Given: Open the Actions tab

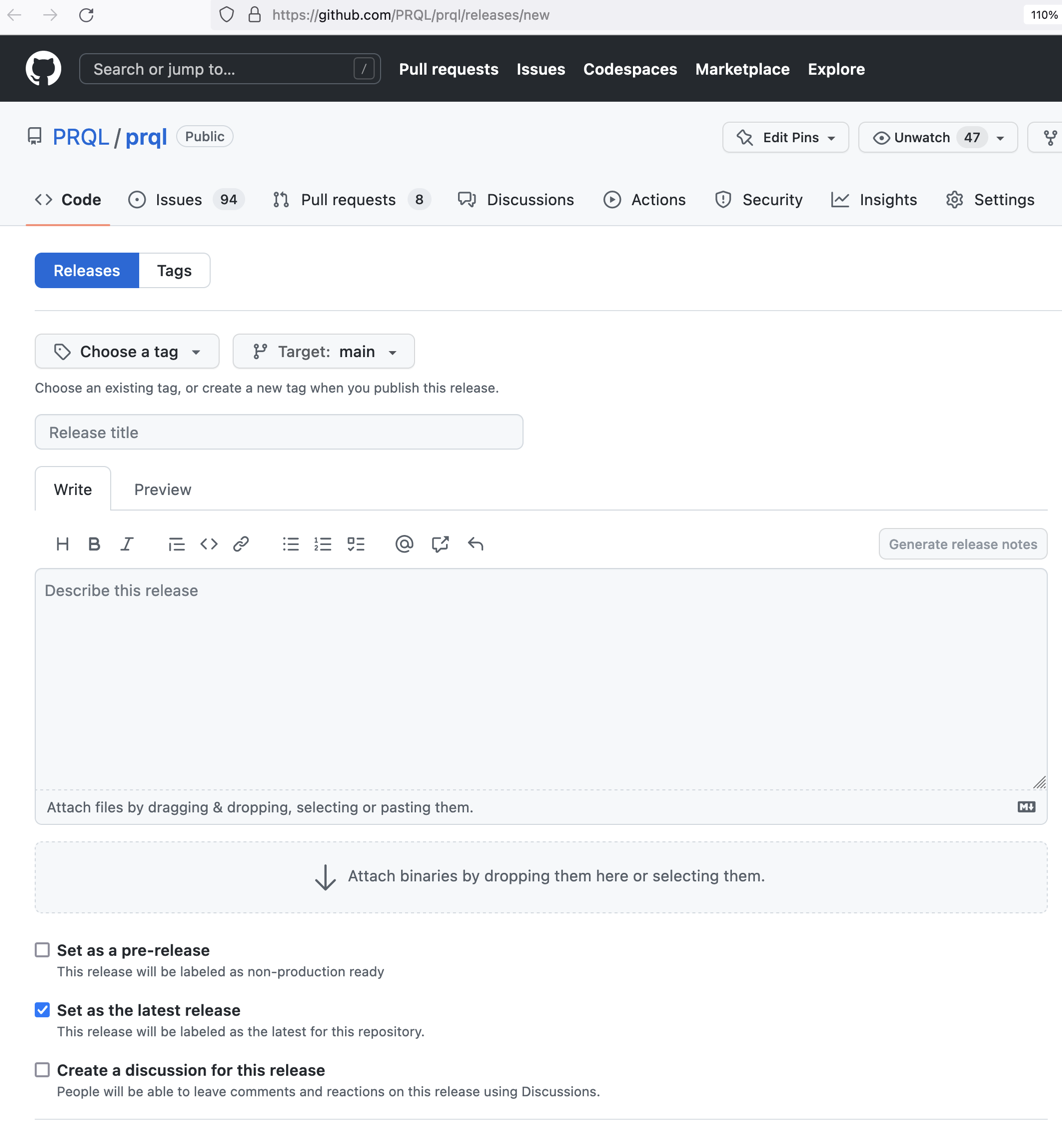Looking at the screenshot, I should click(644, 199).
